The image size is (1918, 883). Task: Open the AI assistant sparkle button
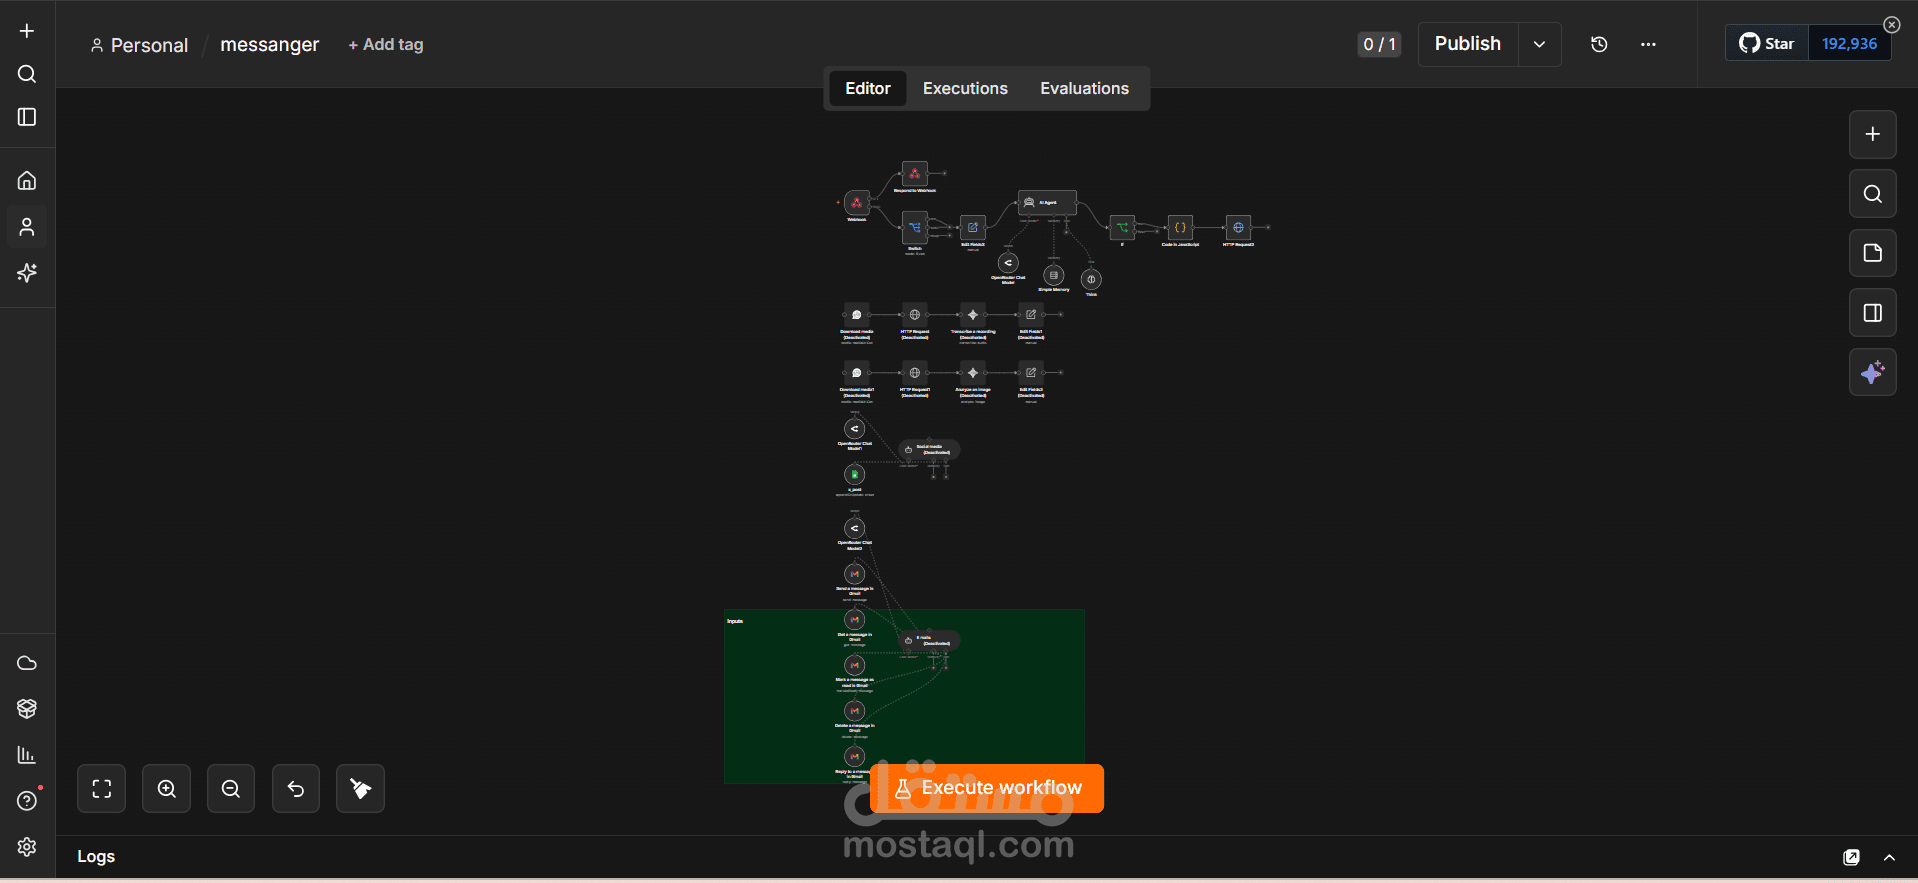click(1873, 373)
